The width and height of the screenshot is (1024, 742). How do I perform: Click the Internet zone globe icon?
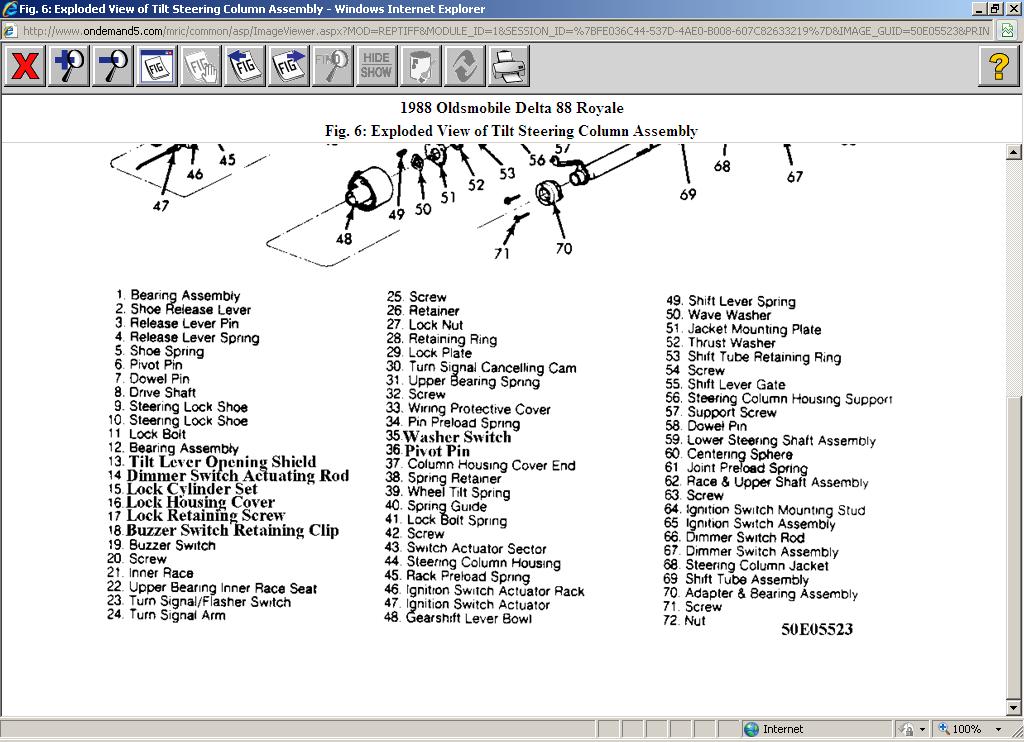click(x=752, y=729)
